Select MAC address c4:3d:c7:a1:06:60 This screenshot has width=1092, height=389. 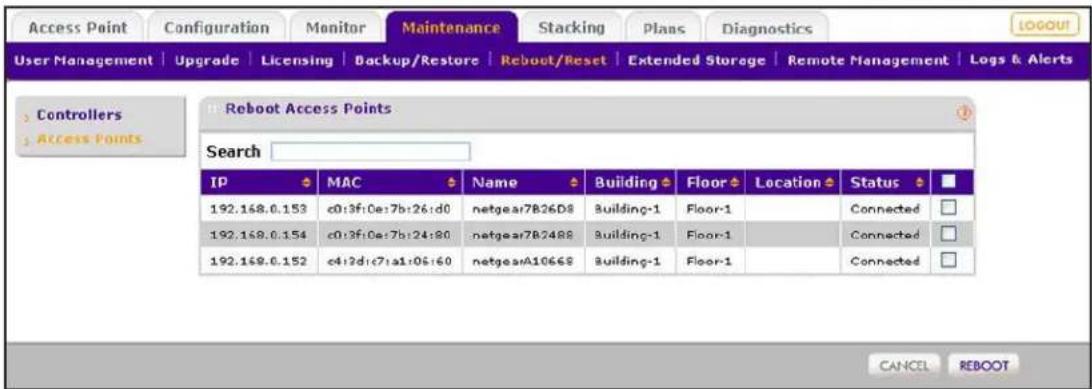(x=391, y=262)
